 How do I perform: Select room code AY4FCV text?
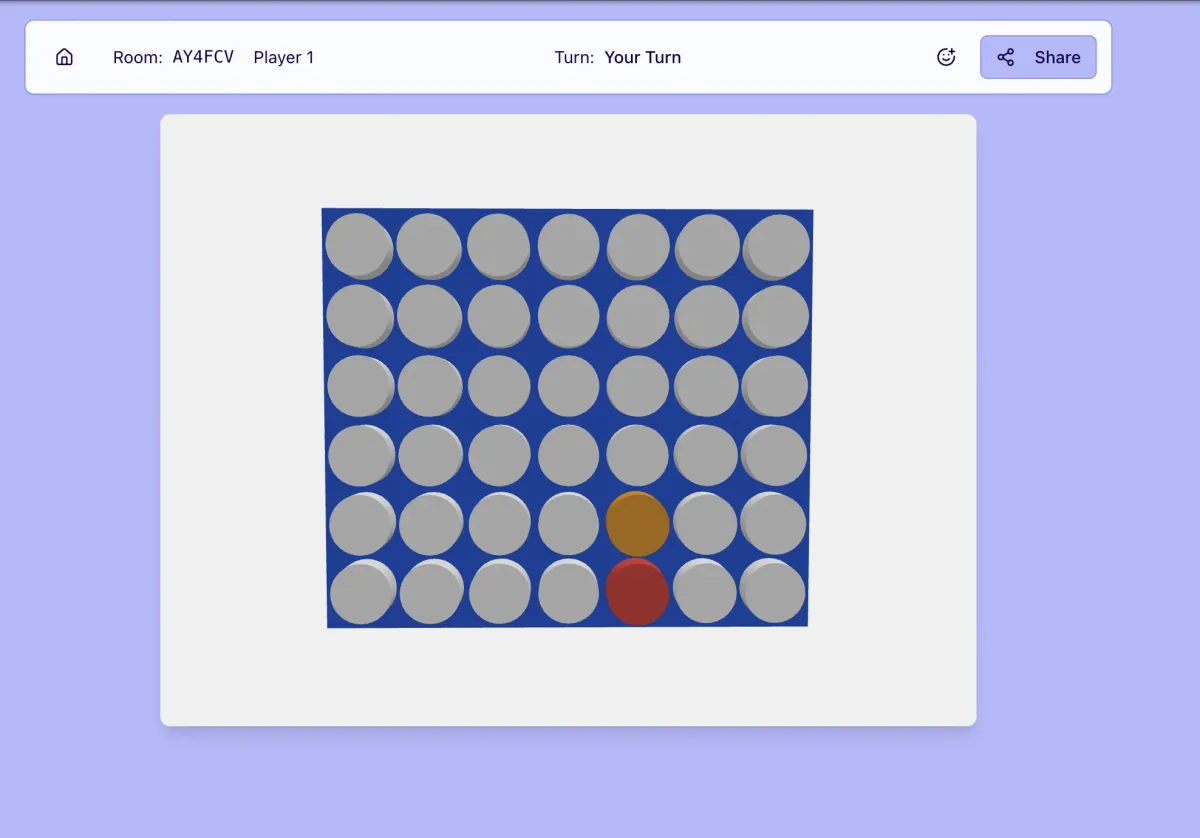203,57
